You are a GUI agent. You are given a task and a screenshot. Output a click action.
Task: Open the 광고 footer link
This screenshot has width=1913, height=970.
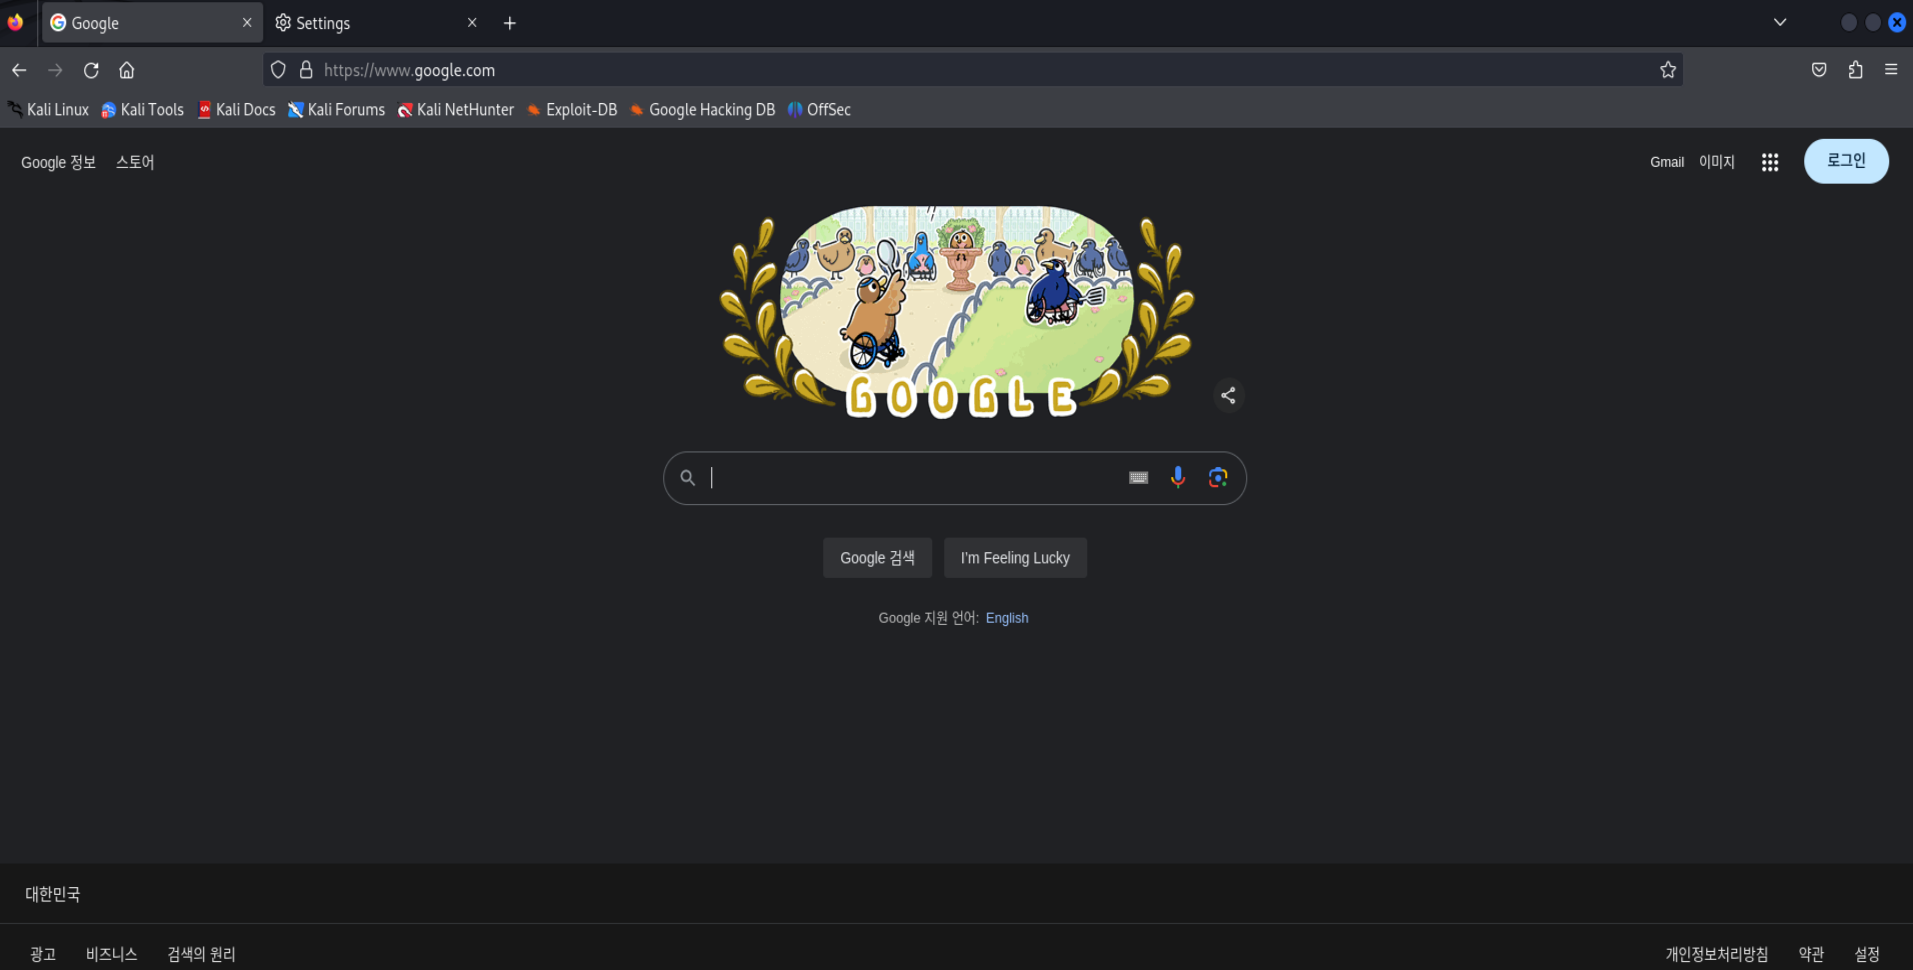coord(43,954)
